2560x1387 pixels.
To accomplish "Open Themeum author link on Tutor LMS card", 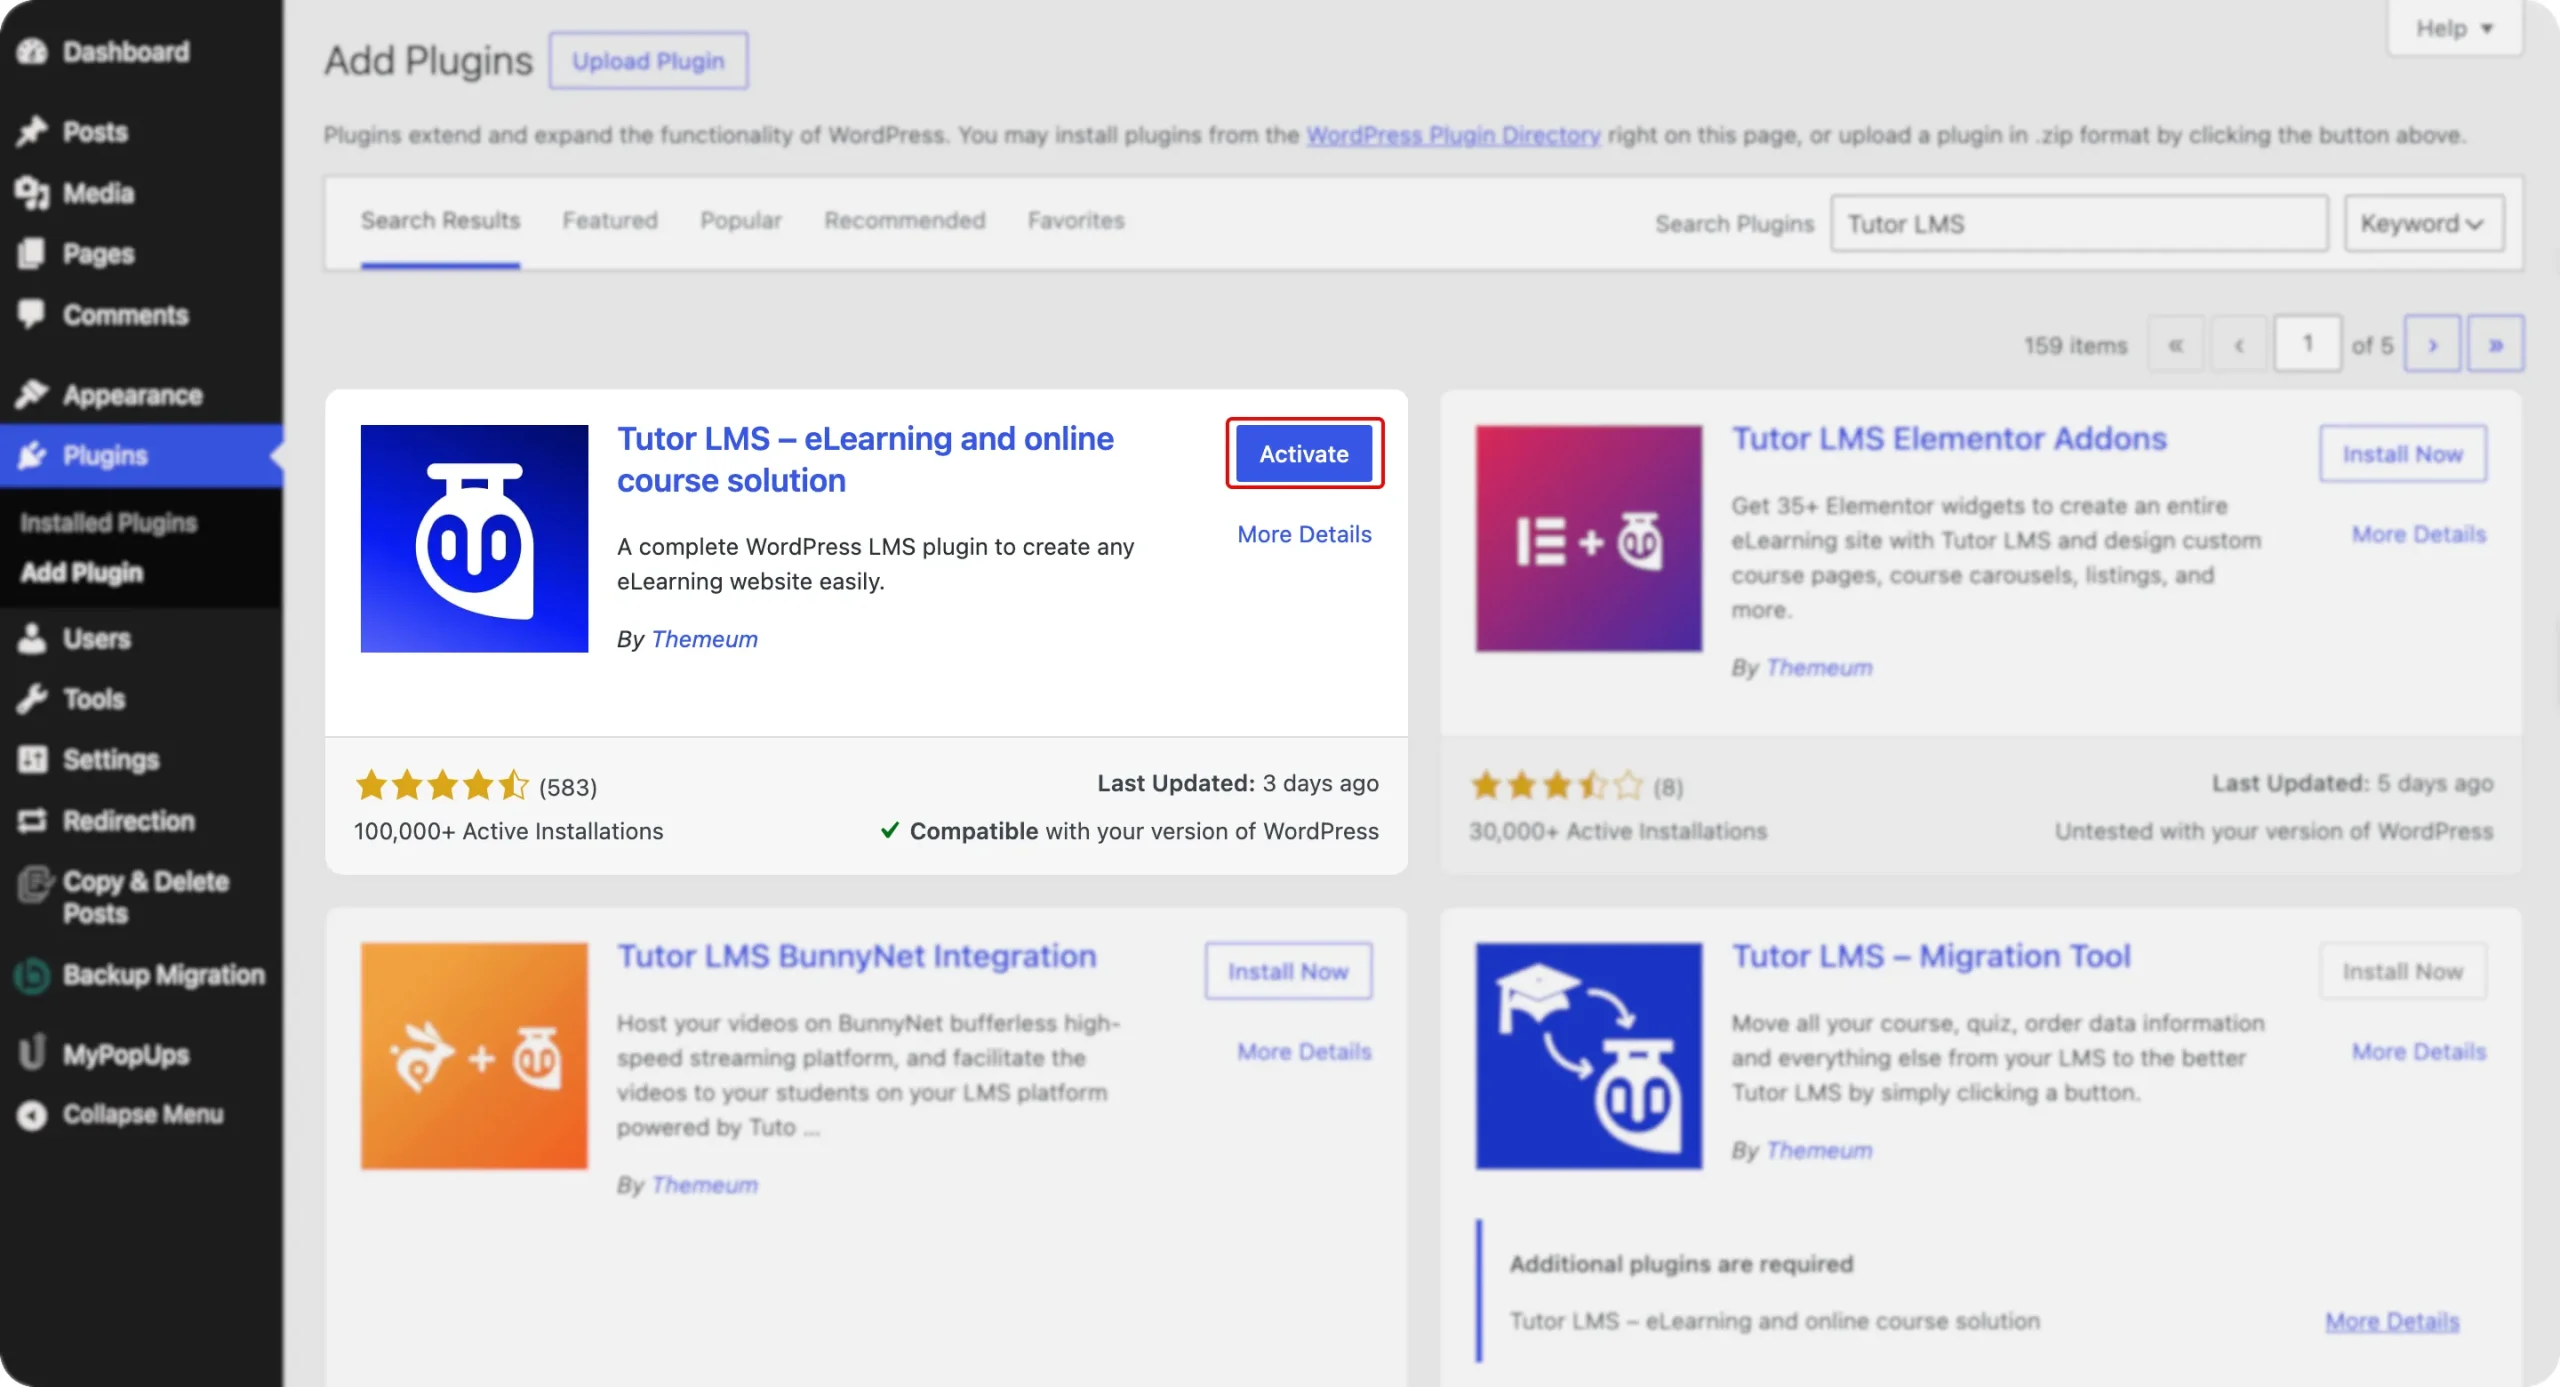I will (x=704, y=639).
